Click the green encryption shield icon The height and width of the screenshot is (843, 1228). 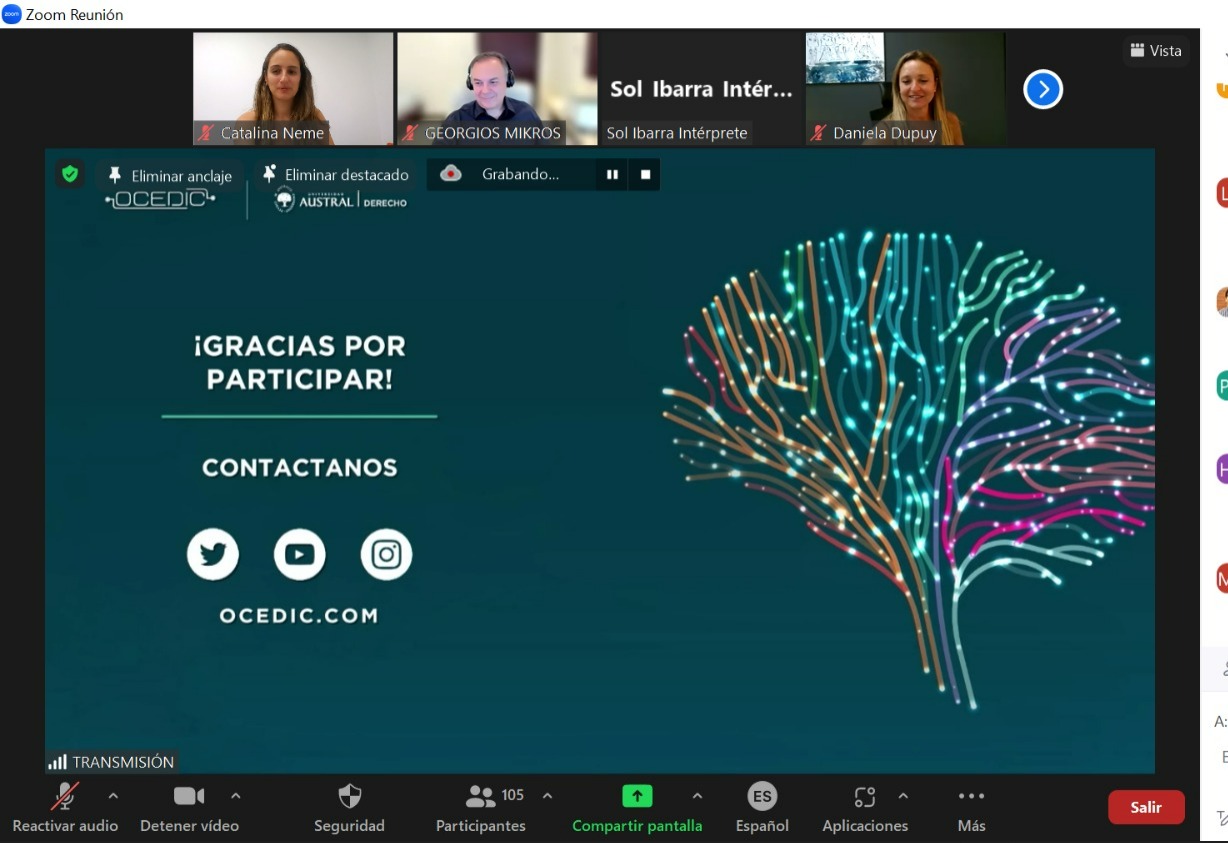click(x=70, y=174)
